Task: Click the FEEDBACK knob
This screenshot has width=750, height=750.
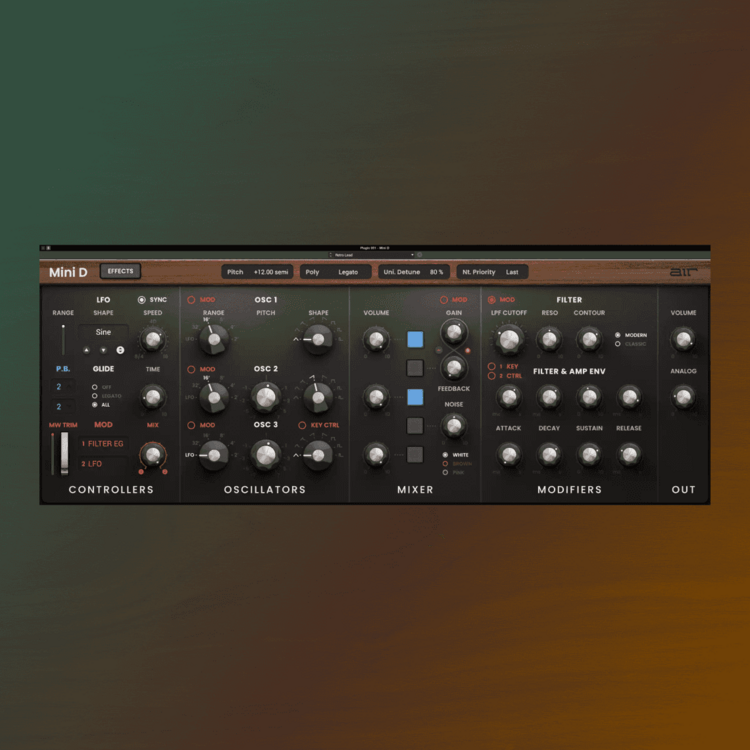Action: point(453,368)
